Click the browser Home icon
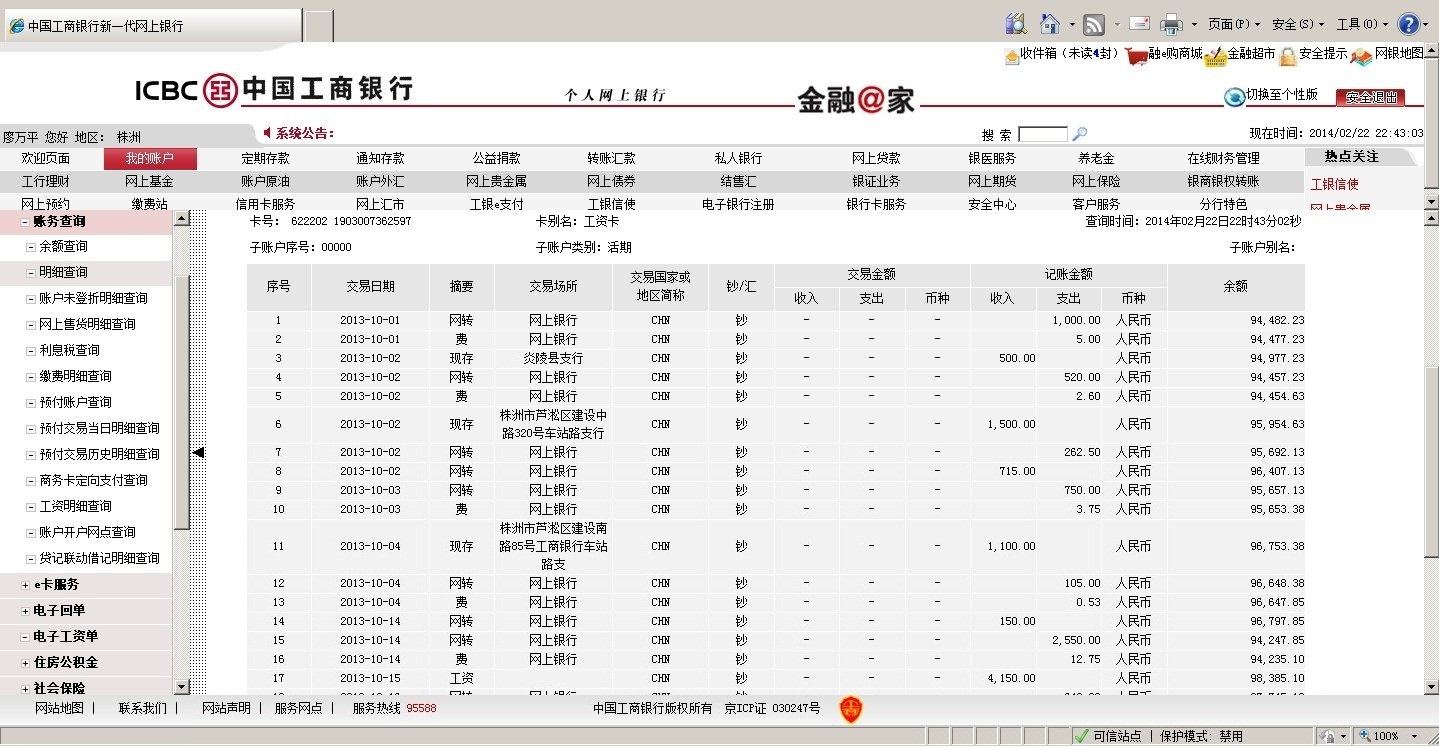1439x747 pixels. click(x=1049, y=24)
